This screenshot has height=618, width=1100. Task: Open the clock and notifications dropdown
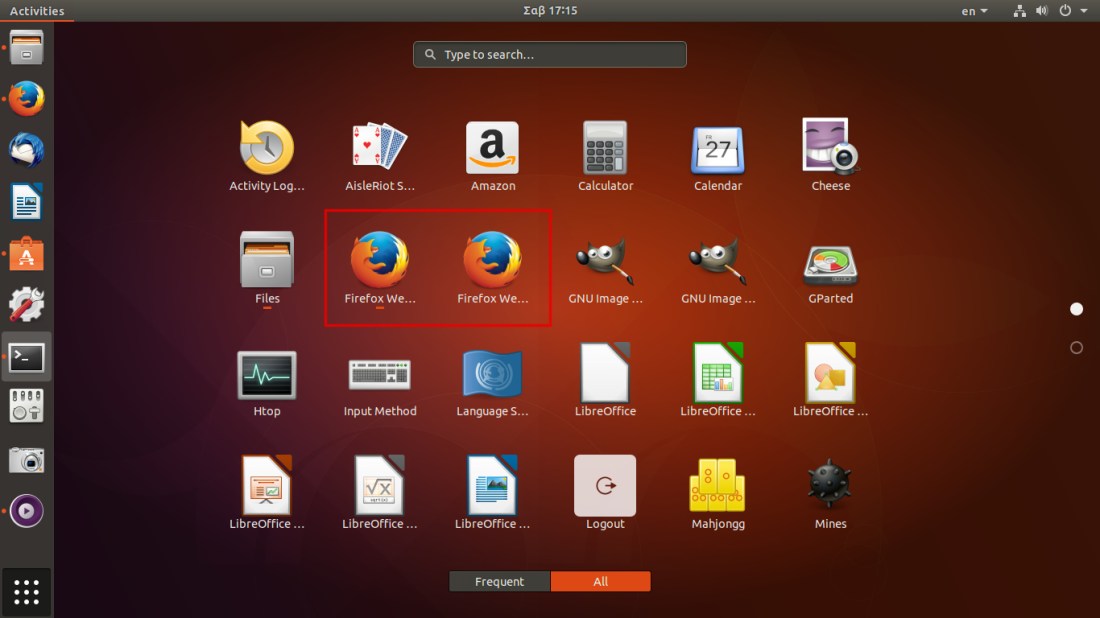tap(550, 11)
